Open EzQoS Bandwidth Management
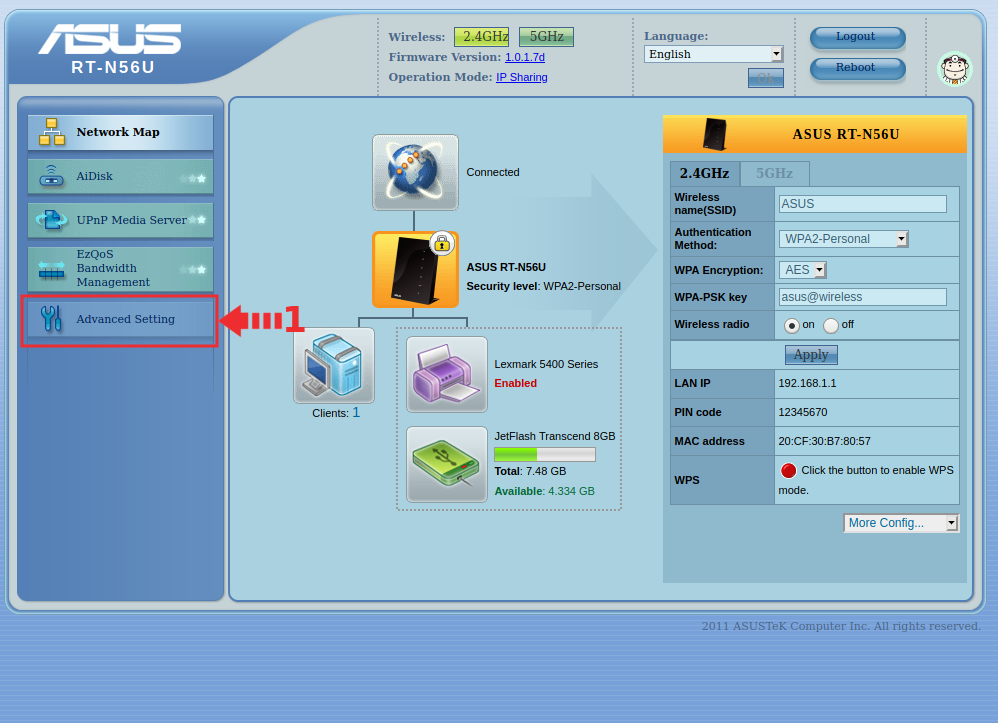998x723 pixels. coord(120,269)
